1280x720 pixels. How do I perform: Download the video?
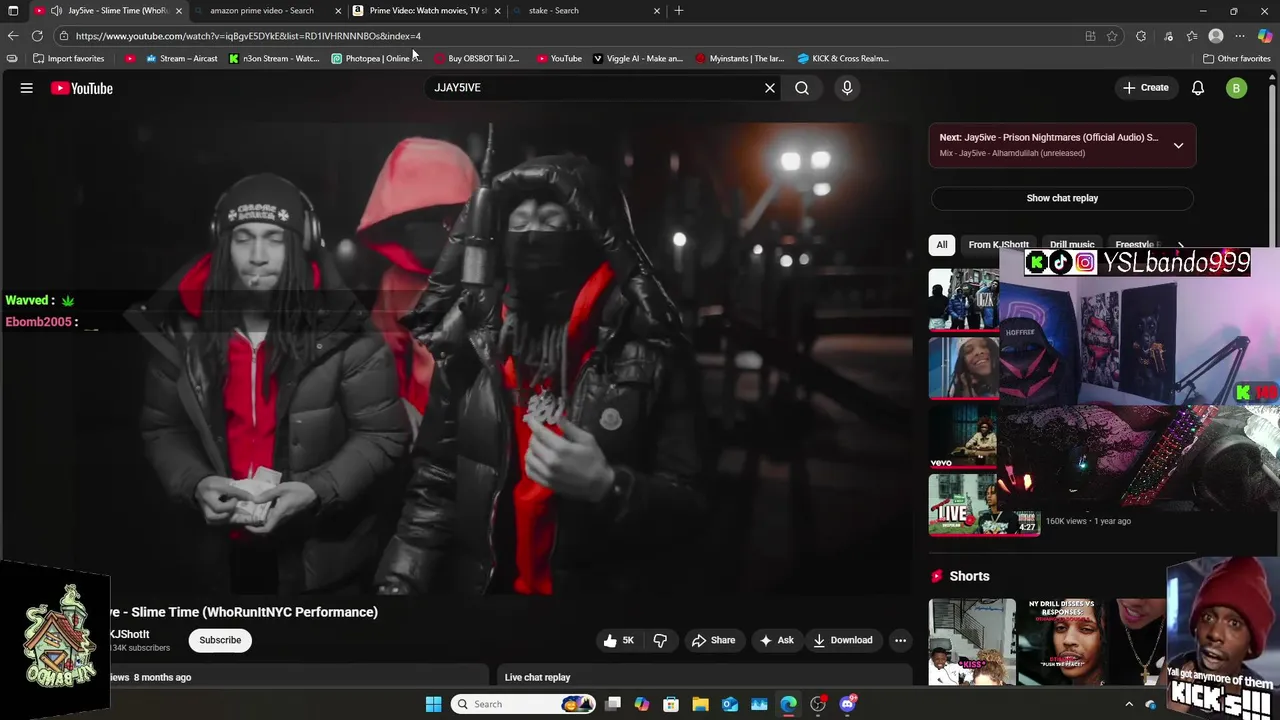click(x=843, y=640)
